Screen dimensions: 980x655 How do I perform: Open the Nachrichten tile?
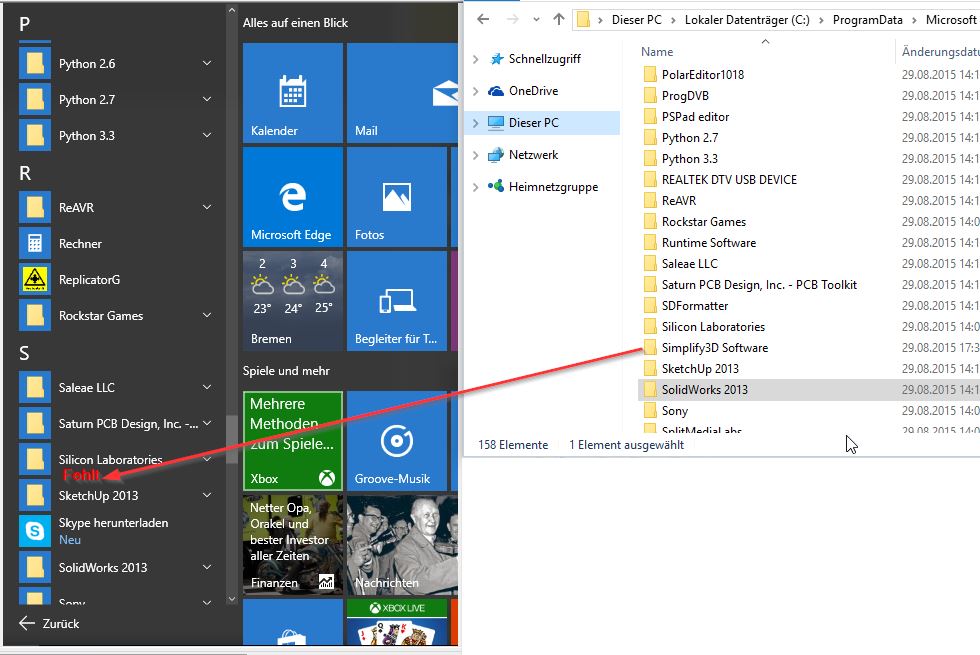point(402,544)
